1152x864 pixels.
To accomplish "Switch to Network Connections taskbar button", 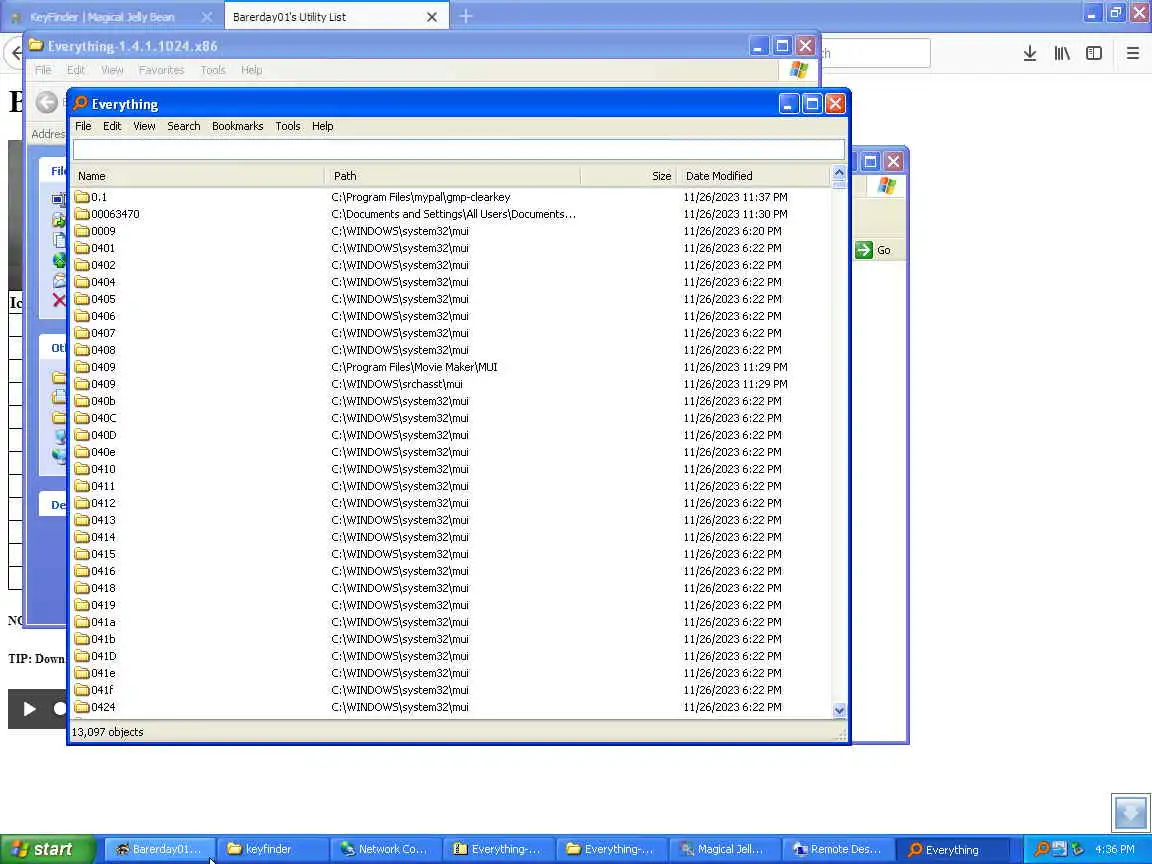I will tap(386, 849).
